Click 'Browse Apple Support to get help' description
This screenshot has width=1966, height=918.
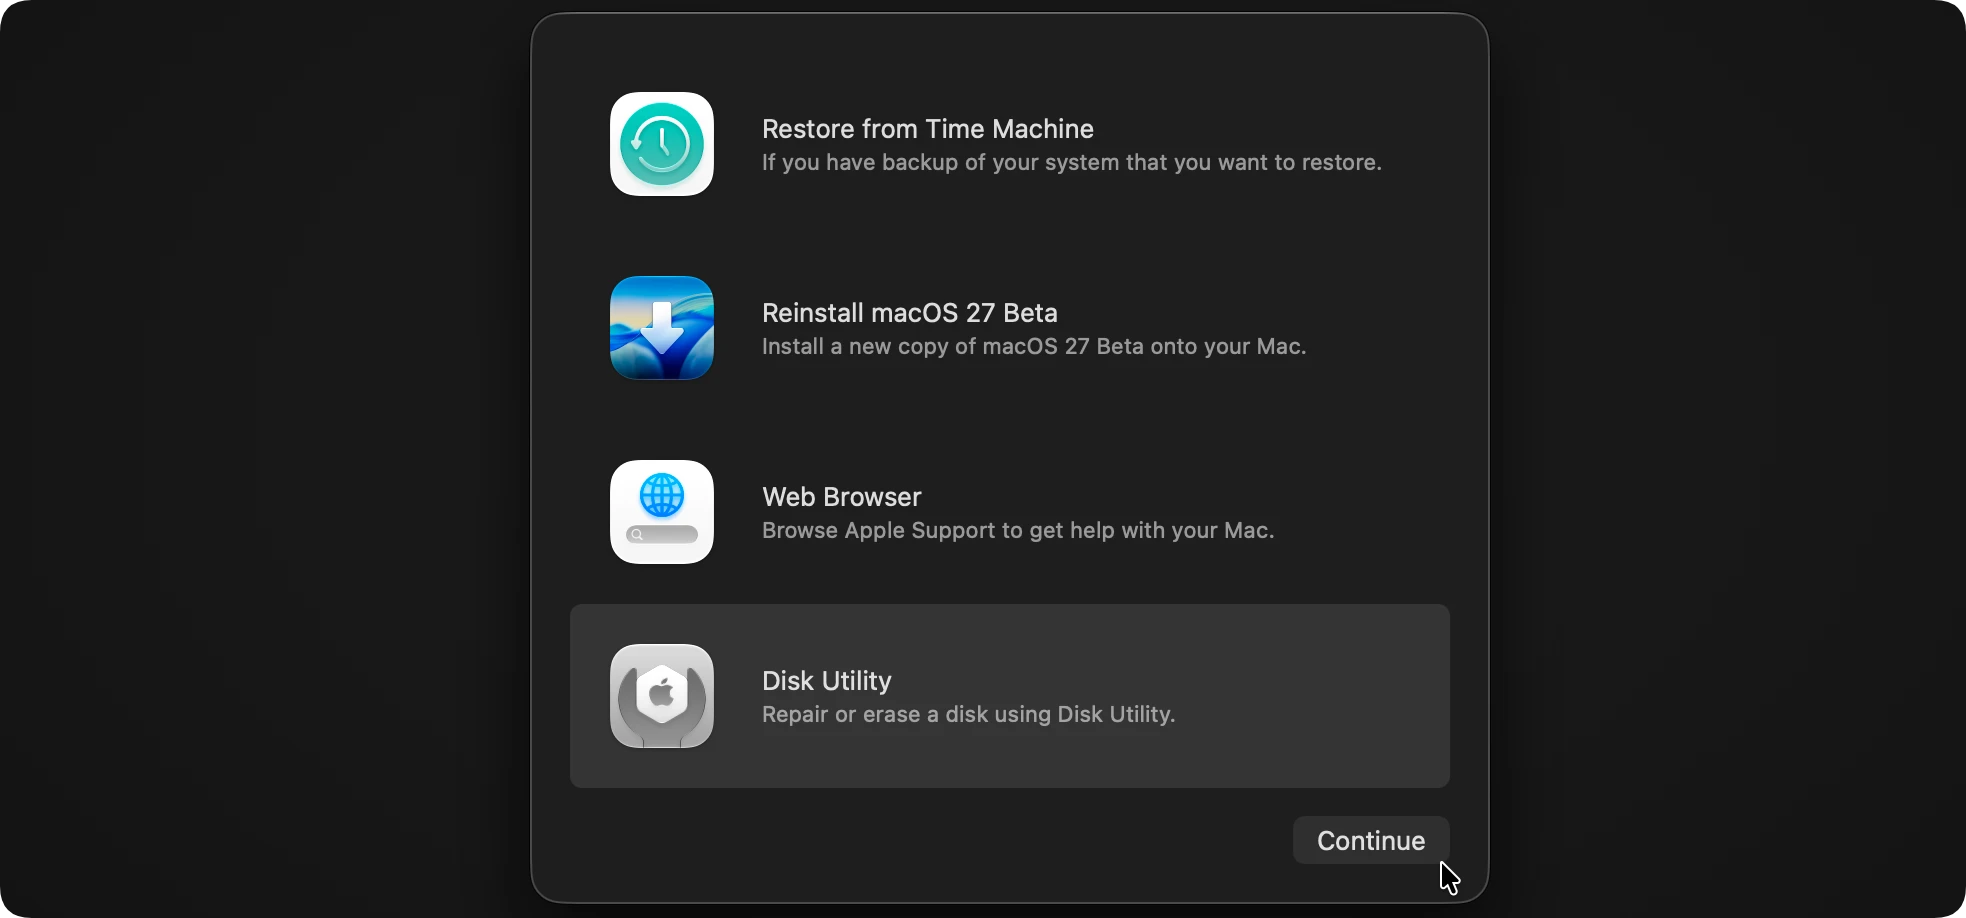click(x=1018, y=530)
